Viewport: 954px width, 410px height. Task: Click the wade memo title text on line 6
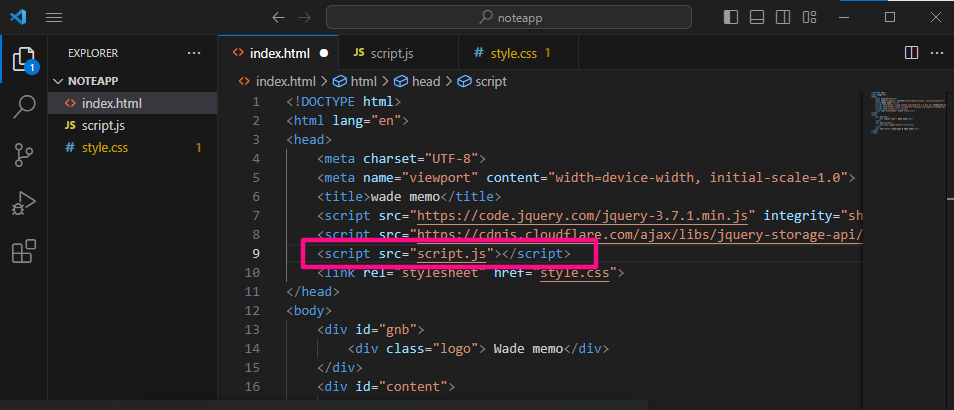click(405, 196)
